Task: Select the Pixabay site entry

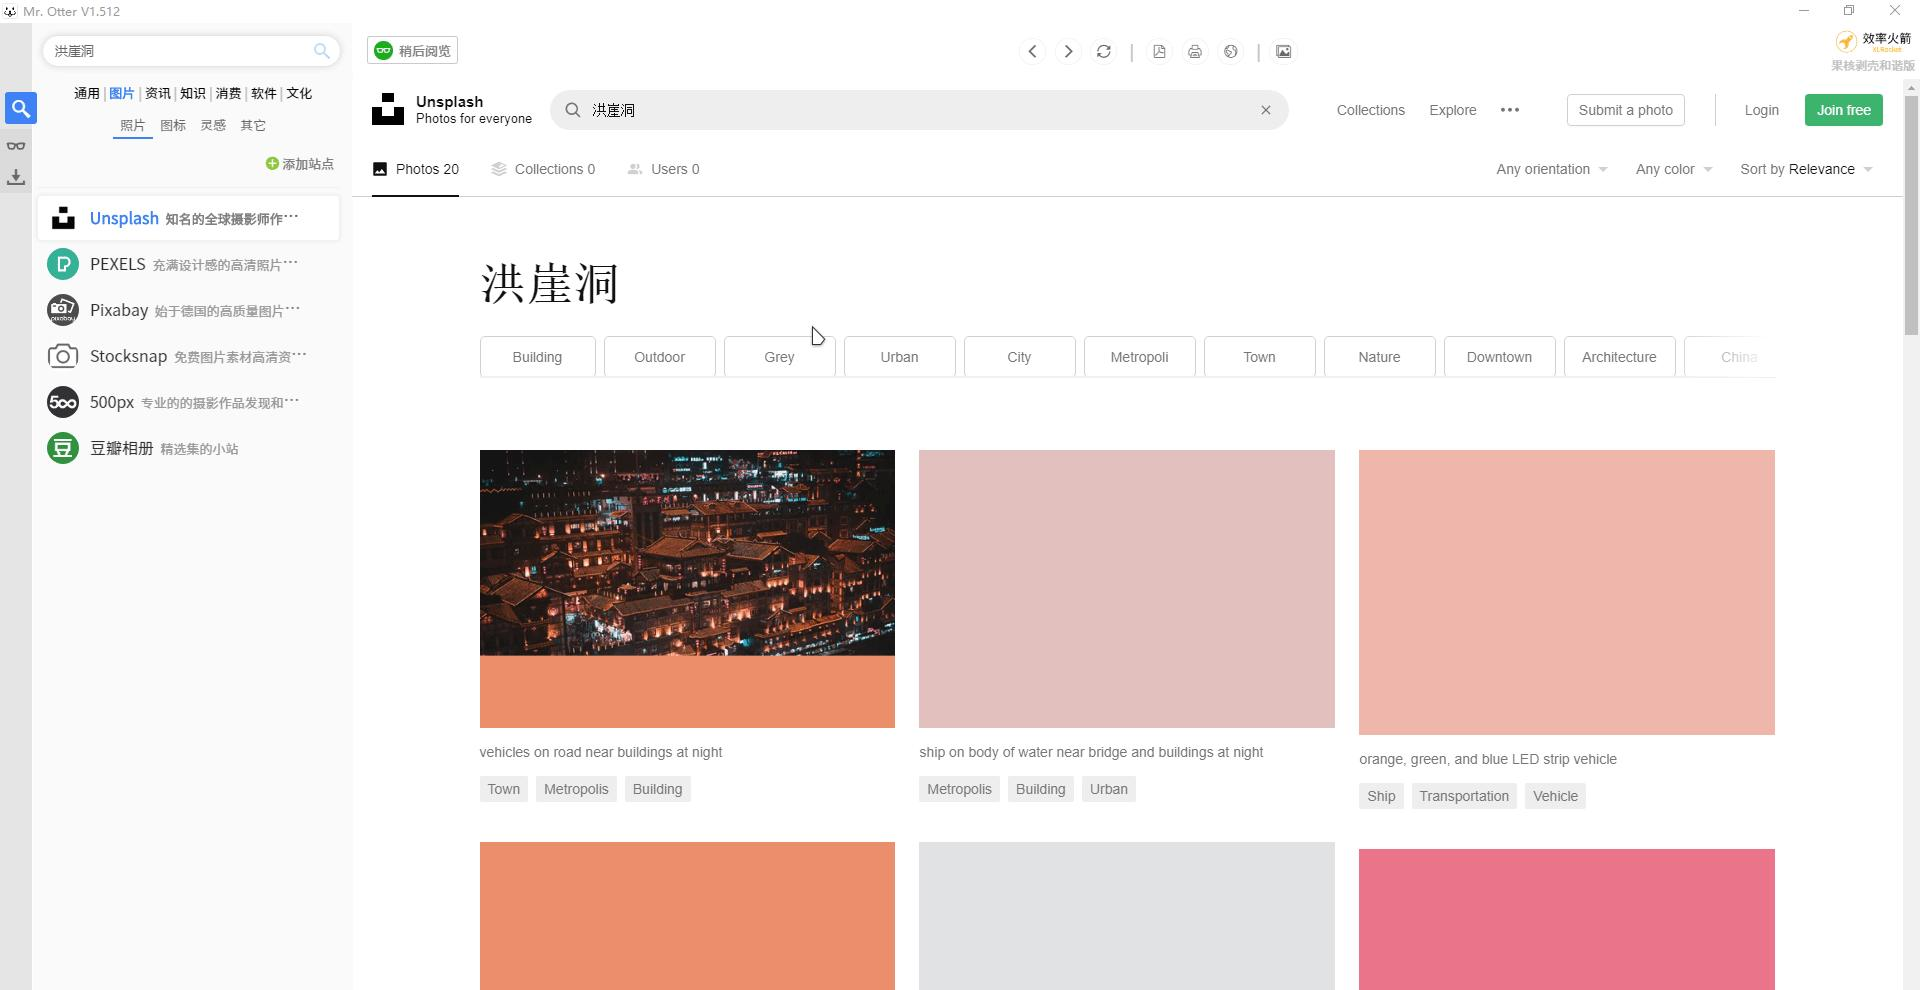Action: (x=188, y=310)
